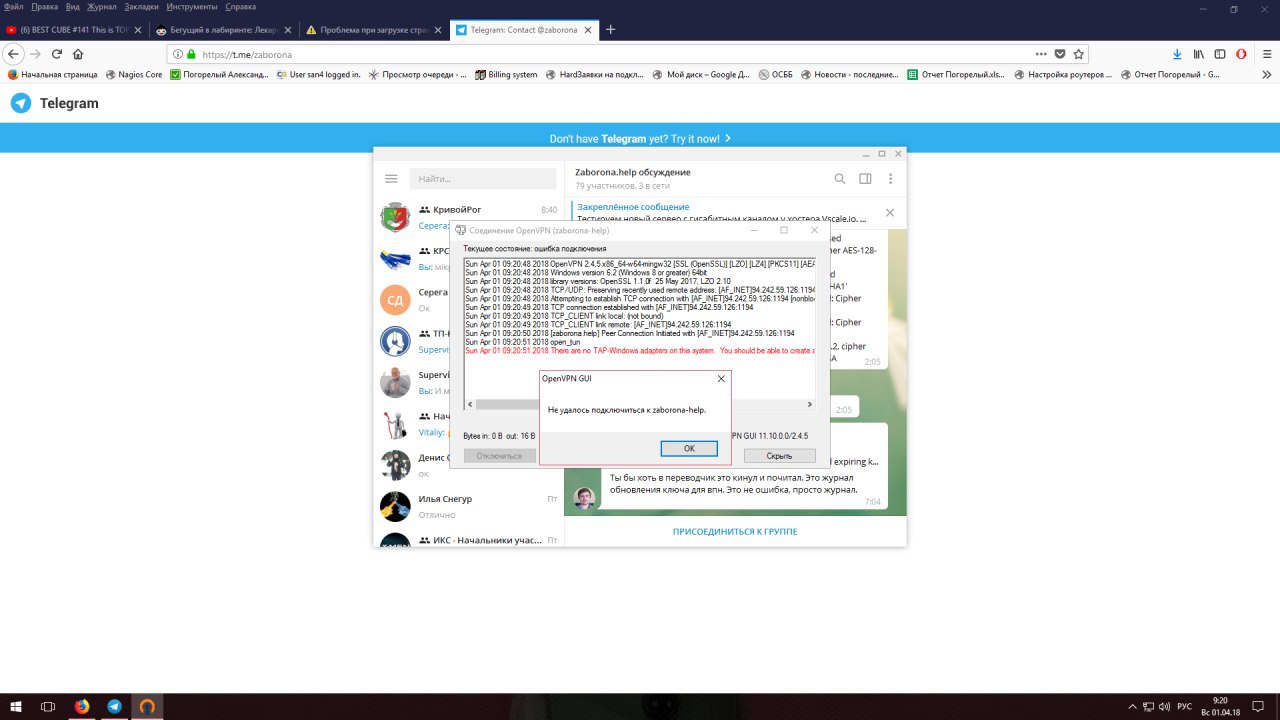The height and width of the screenshot is (720, 1280).
Task: Dismiss the pinned message with X
Action: click(x=889, y=213)
